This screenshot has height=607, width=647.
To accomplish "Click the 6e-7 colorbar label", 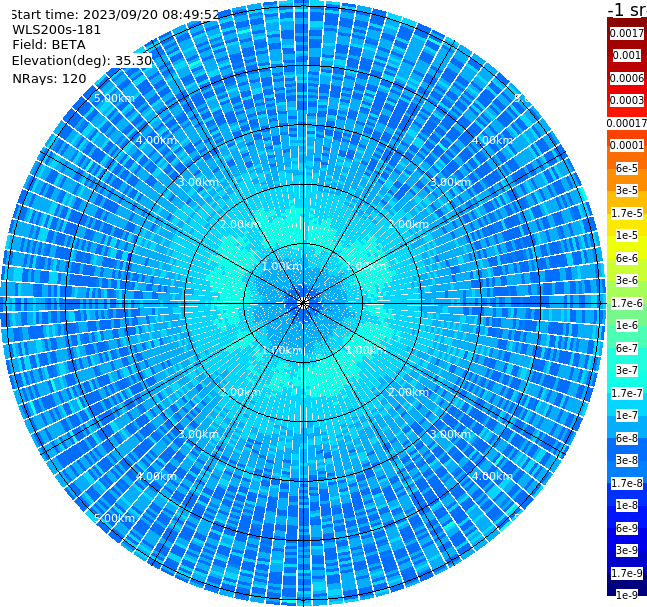I will coord(627,348).
